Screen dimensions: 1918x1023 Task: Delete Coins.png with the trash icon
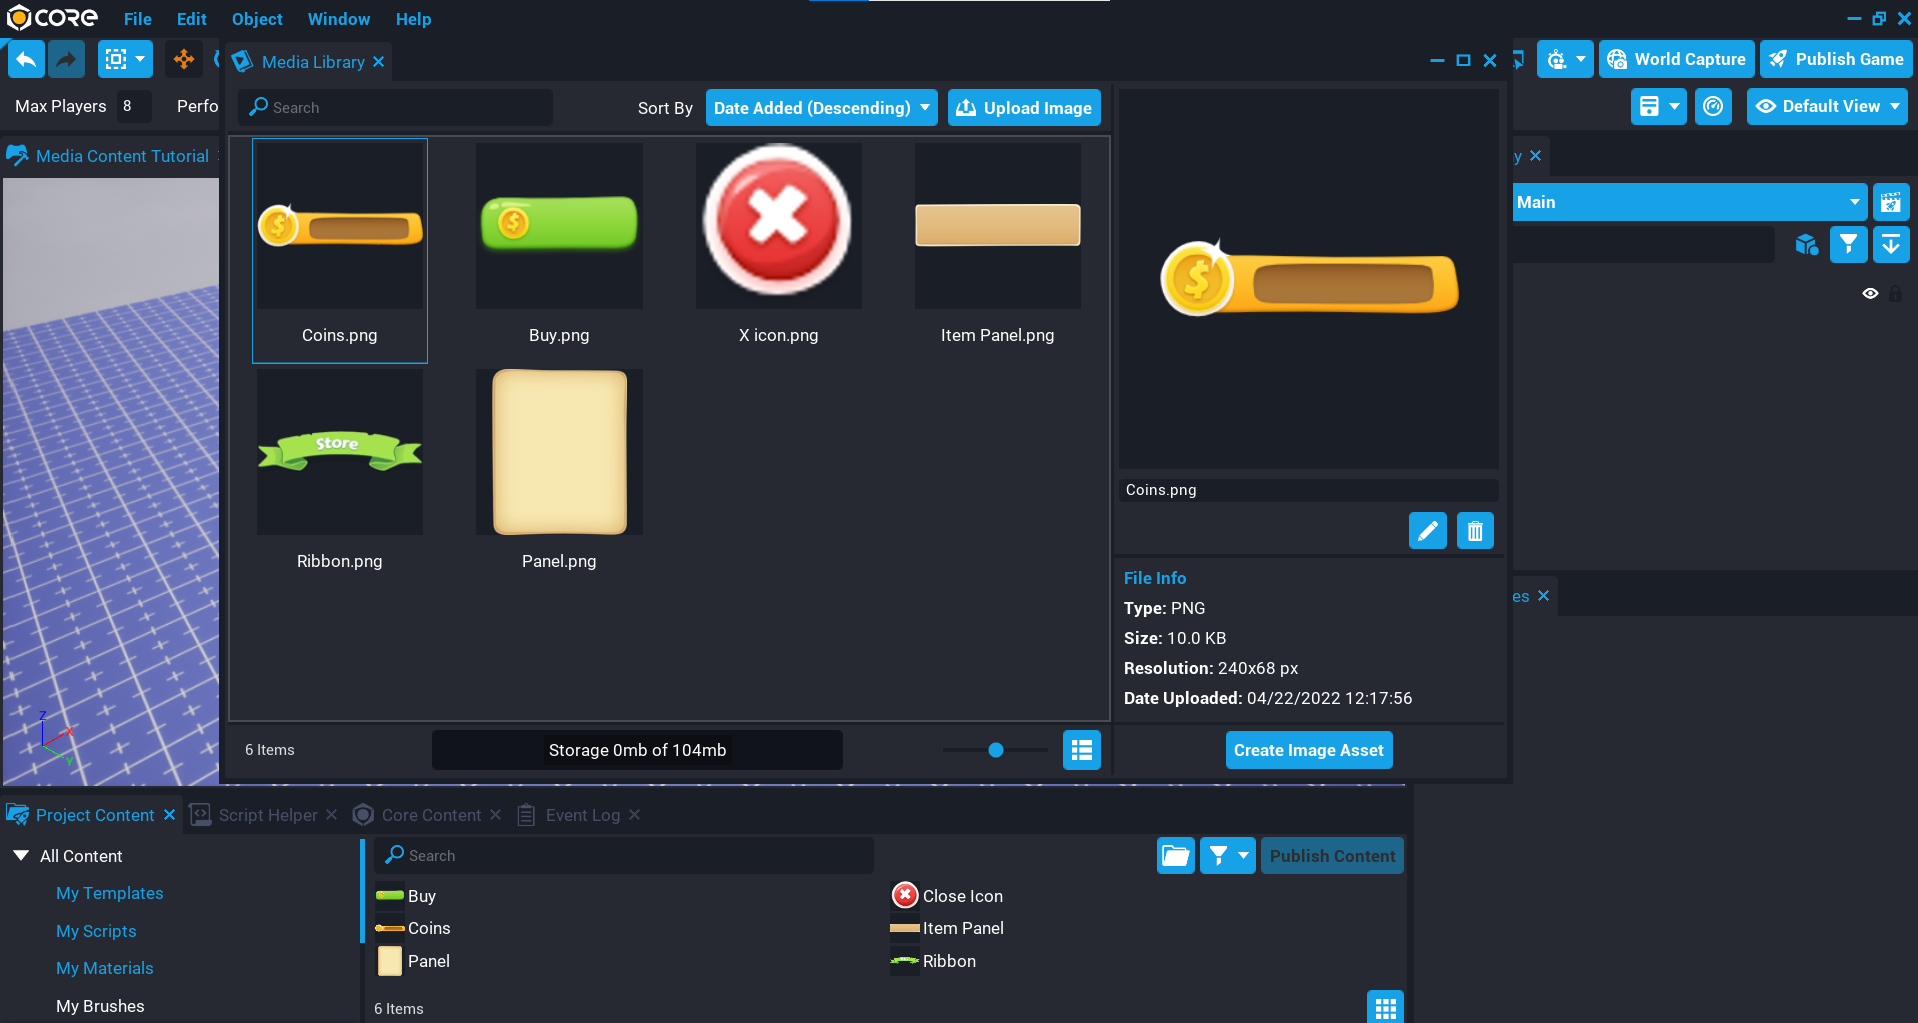pos(1475,531)
